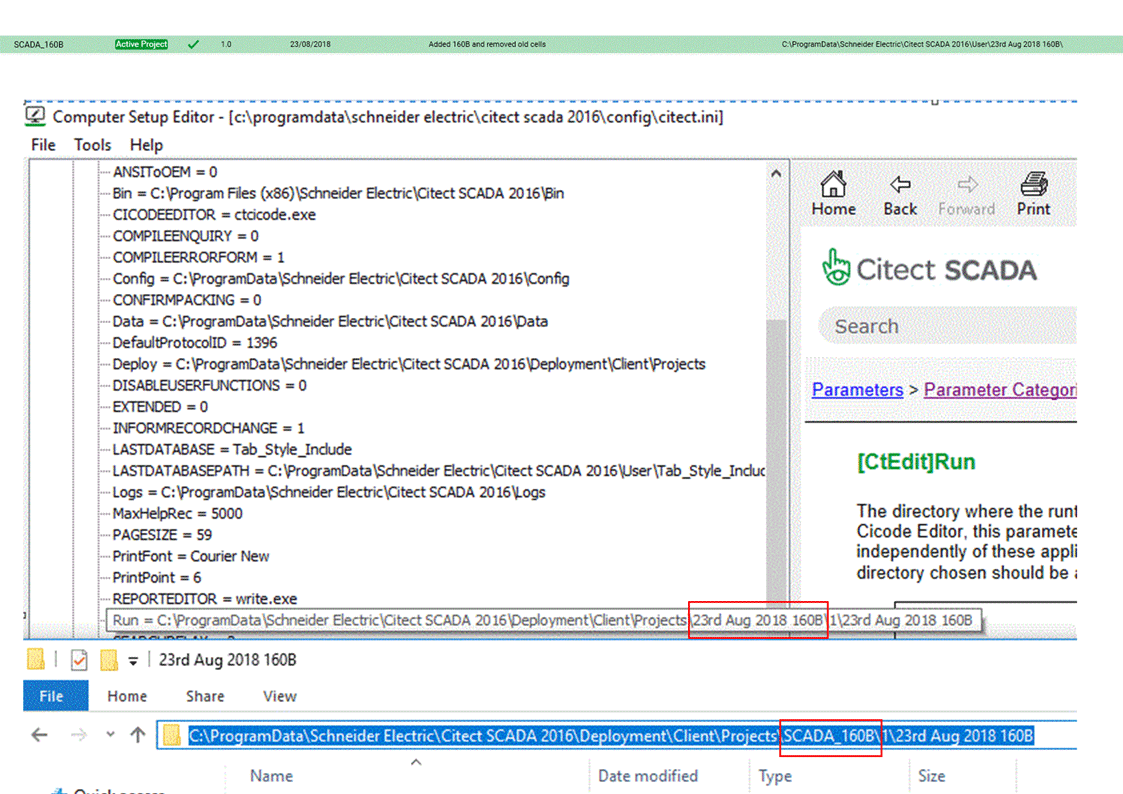Click the SCADA_160B project name
The width and height of the screenshot is (1123, 794).
coord(39,44)
